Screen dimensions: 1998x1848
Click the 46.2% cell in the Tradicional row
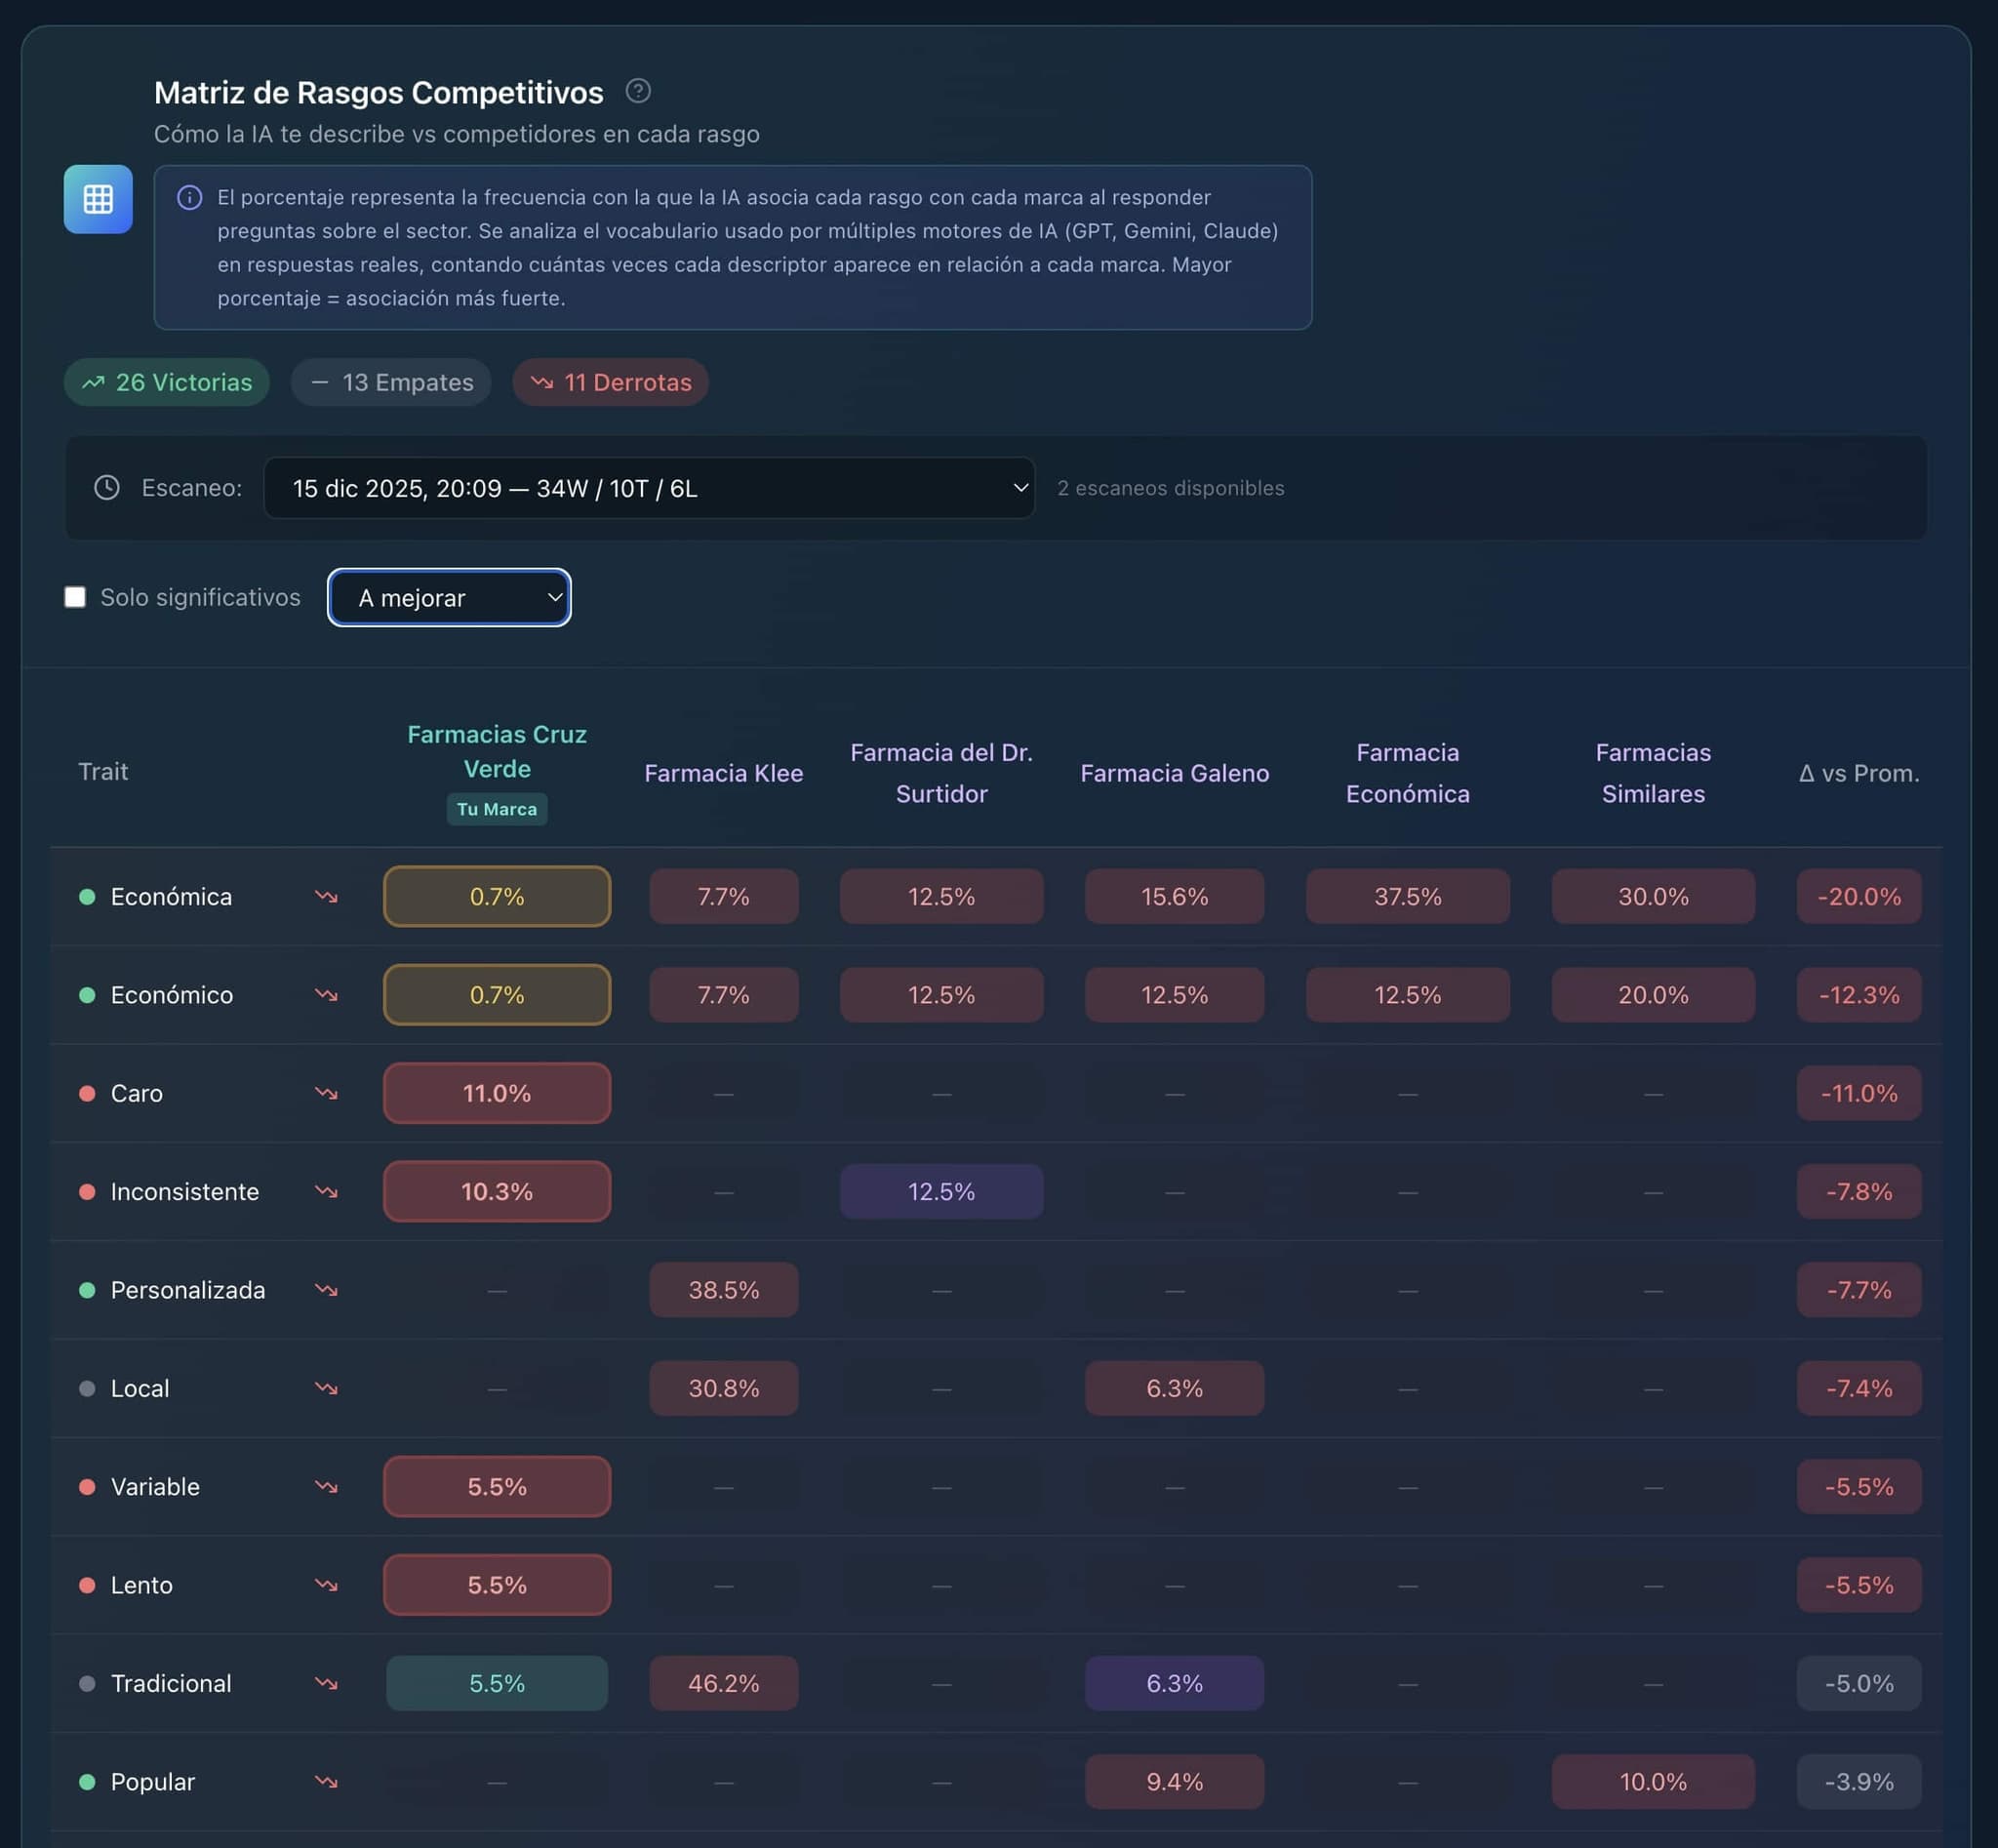[723, 1683]
